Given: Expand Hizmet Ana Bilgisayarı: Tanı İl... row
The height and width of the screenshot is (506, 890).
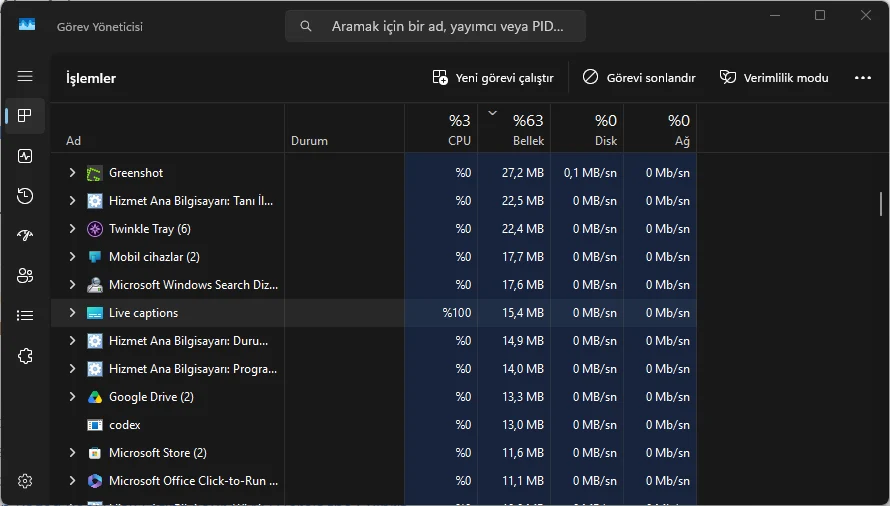Looking at the screenshot, I should coord(72,200).
